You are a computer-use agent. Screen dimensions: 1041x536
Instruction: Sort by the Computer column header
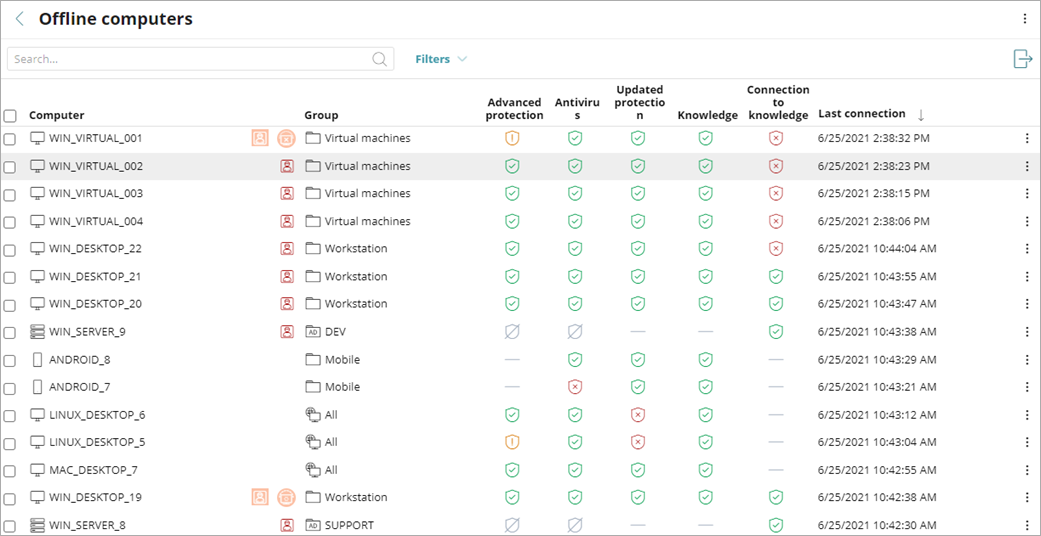click(57, 116)
